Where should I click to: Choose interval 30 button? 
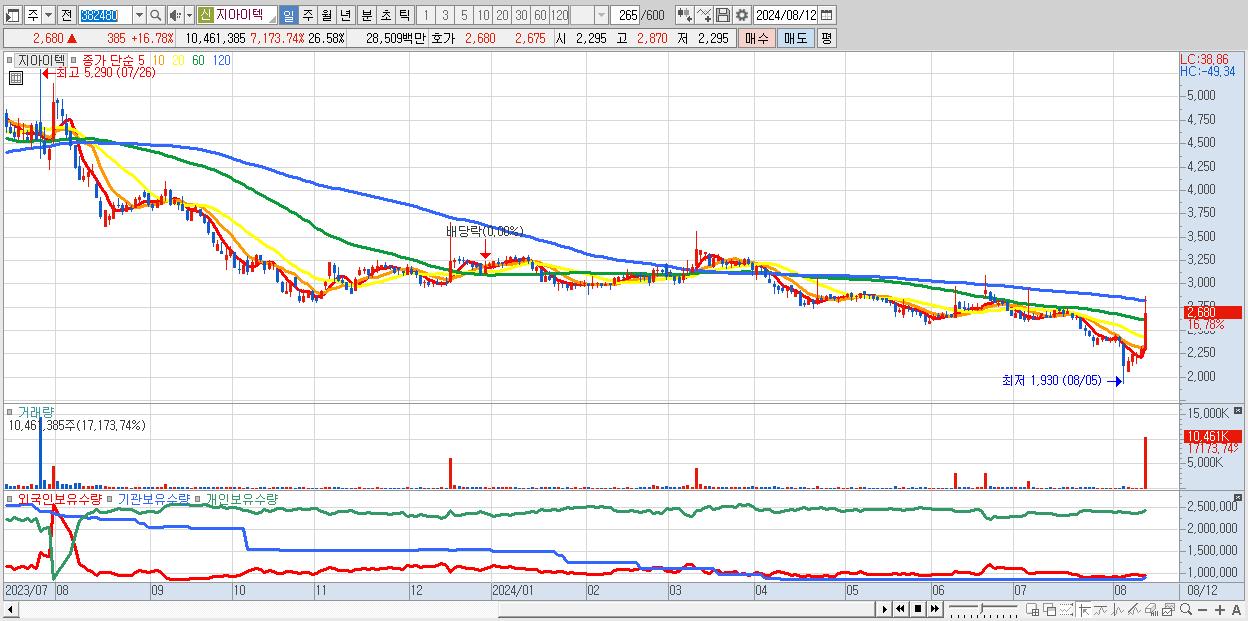pyautogui.click(x=521, y=15)
